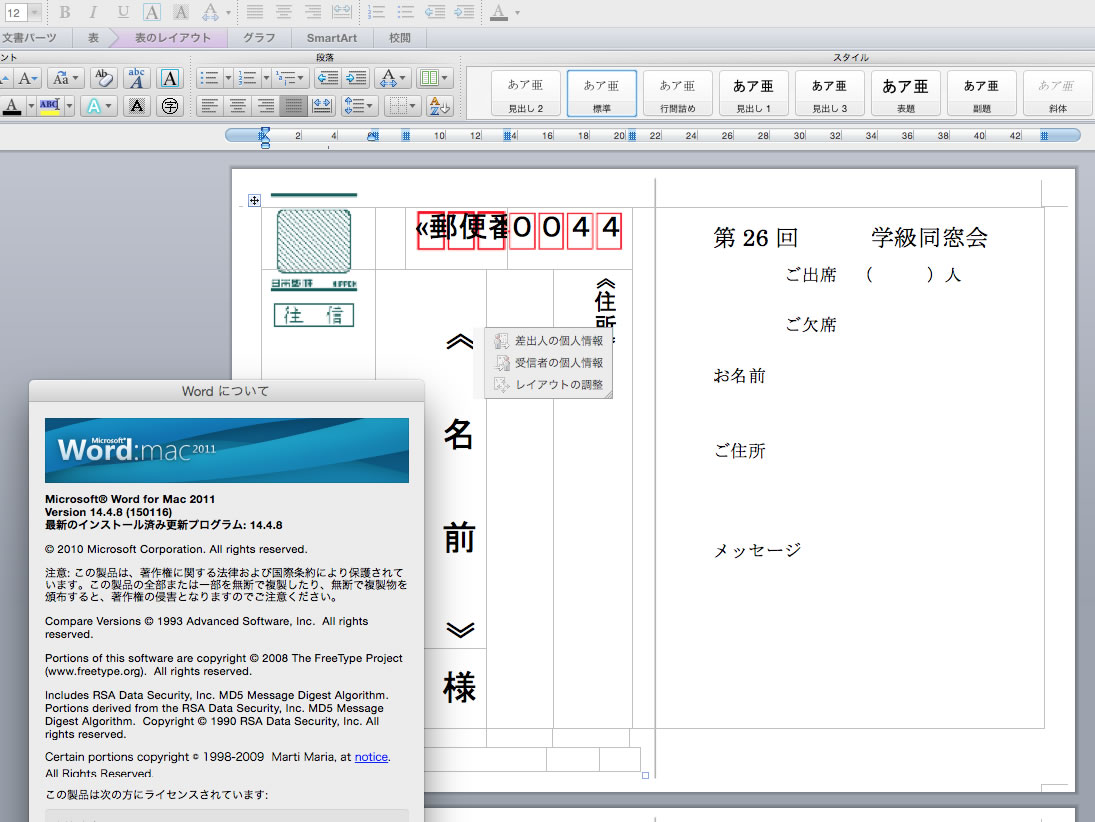Click the font size field showing 12

15,13
